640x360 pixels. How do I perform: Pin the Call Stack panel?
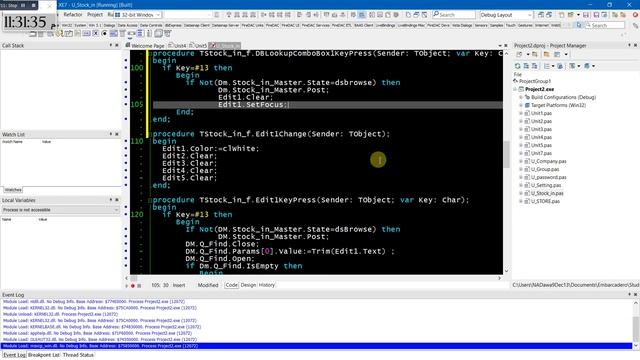[x=111, y=45]
